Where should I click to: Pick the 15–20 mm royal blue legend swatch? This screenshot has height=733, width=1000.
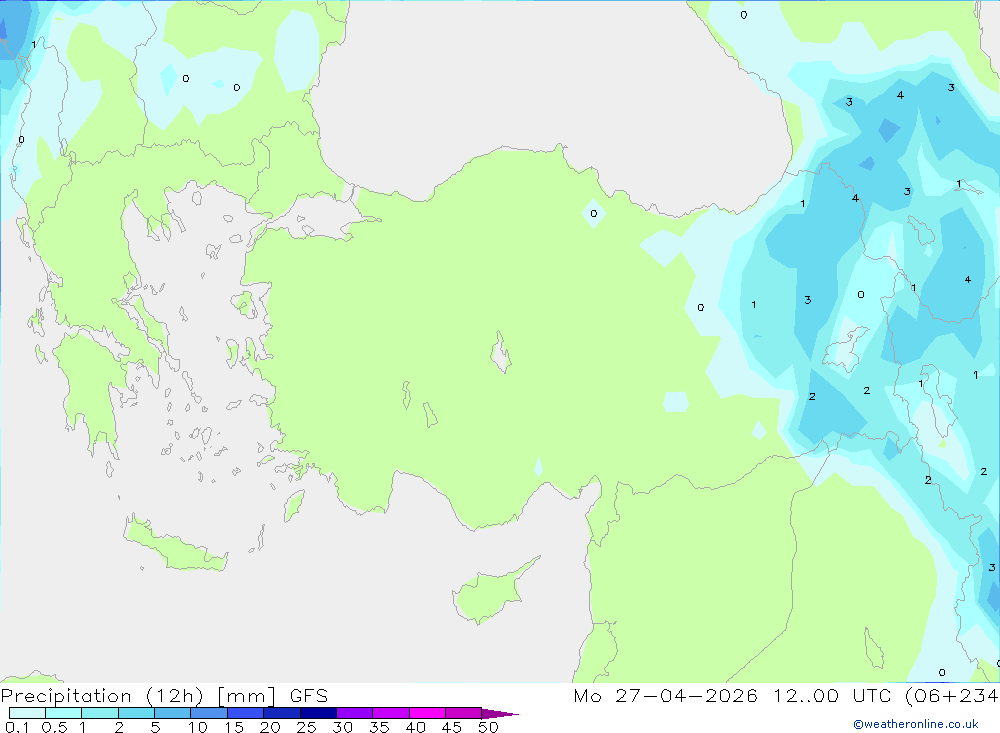pyautogui.click(x=246, y=713)
